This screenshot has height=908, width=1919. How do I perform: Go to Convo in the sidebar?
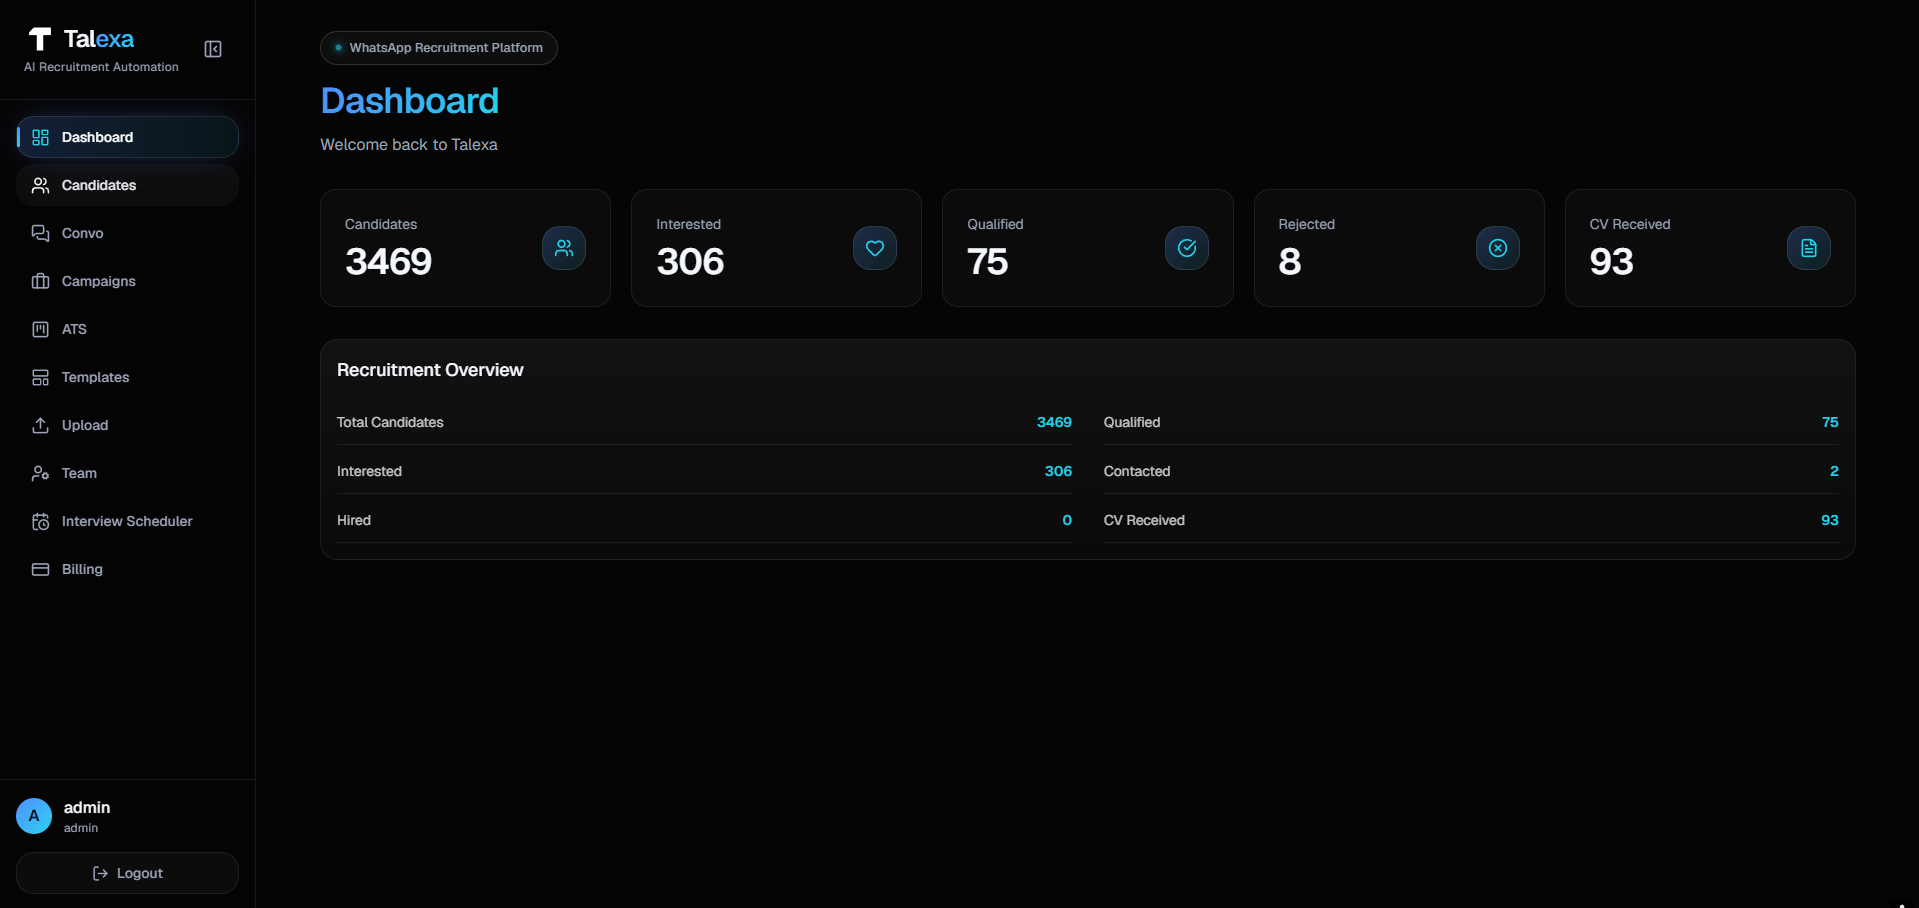point(127,233)
